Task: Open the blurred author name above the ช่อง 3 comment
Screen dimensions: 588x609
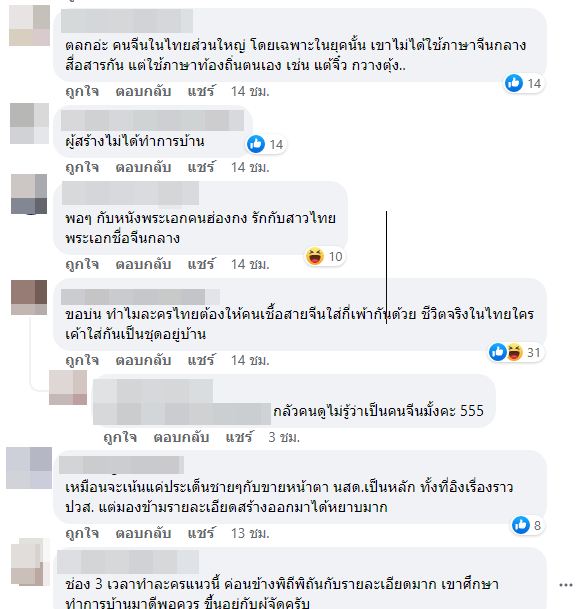Action: click(128, 562)
